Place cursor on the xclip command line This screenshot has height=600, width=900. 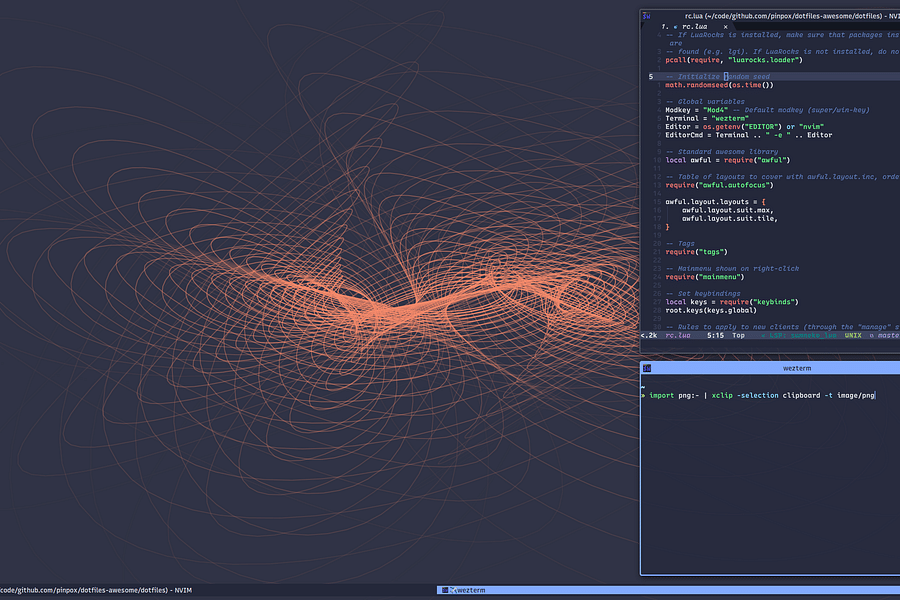tap(760, 395)
